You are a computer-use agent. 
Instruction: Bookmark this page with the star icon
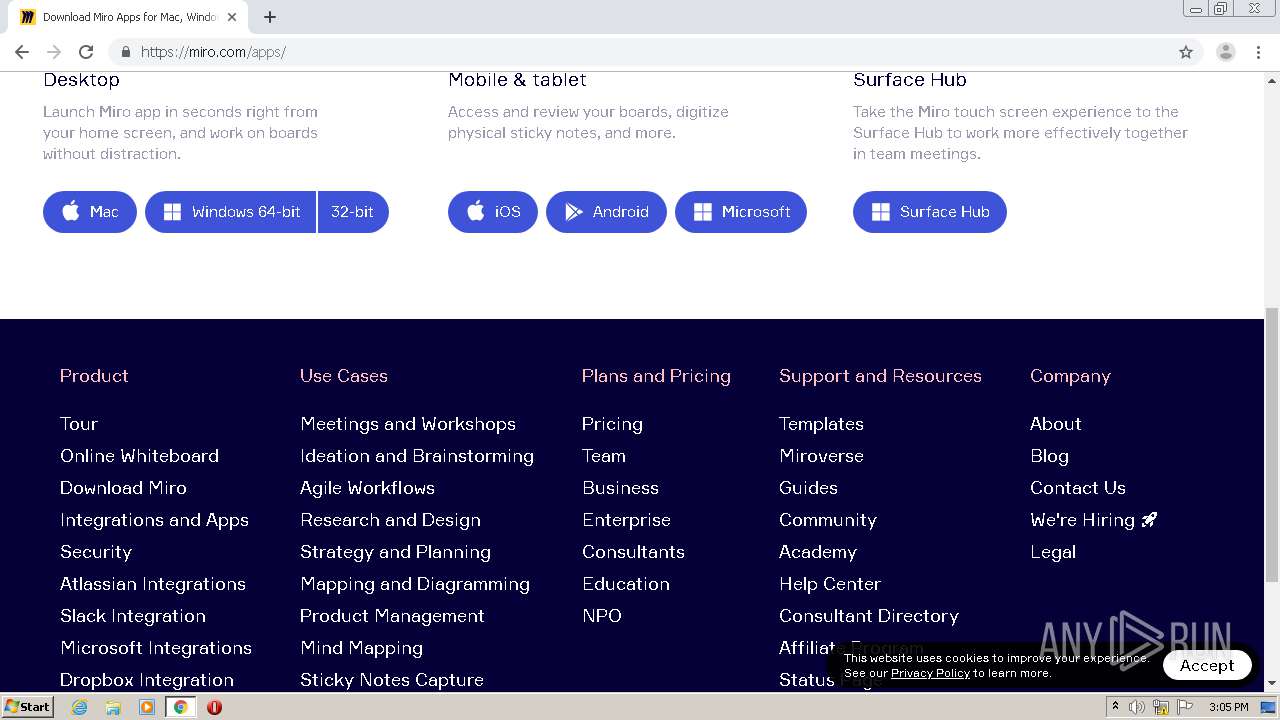pos(1186,52)
